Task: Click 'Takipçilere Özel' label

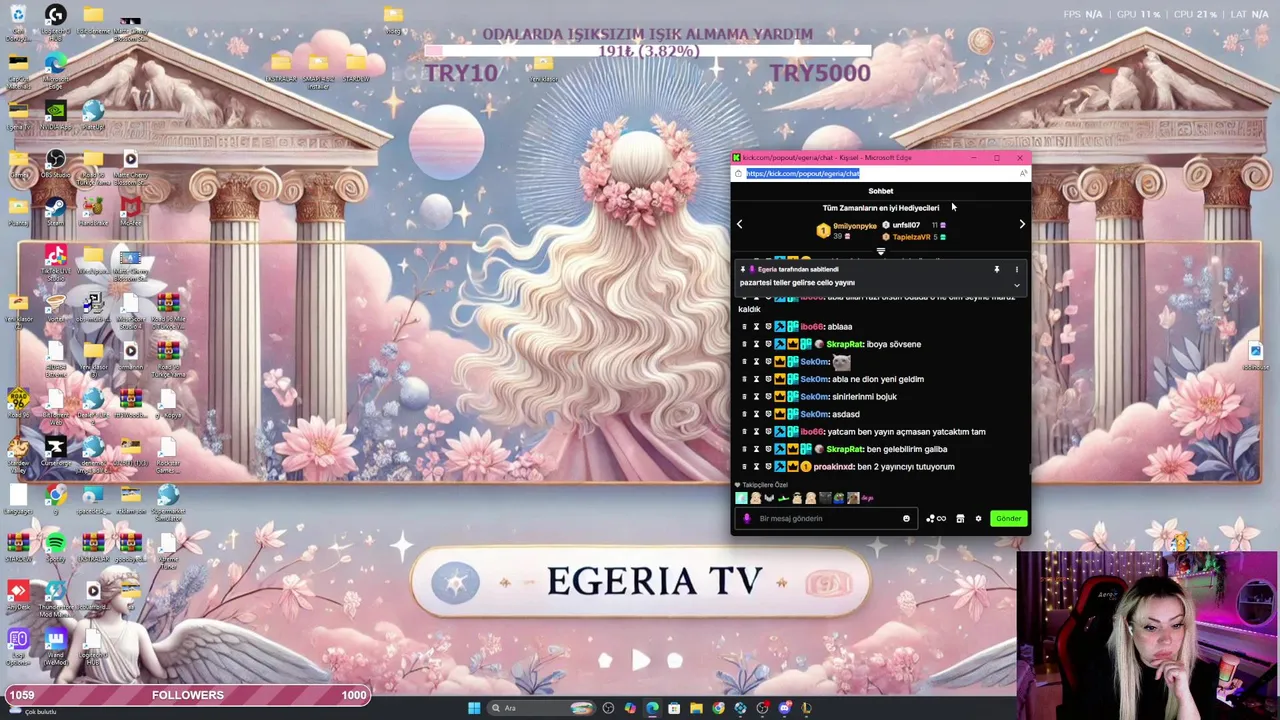Action: tap(765, 485)
